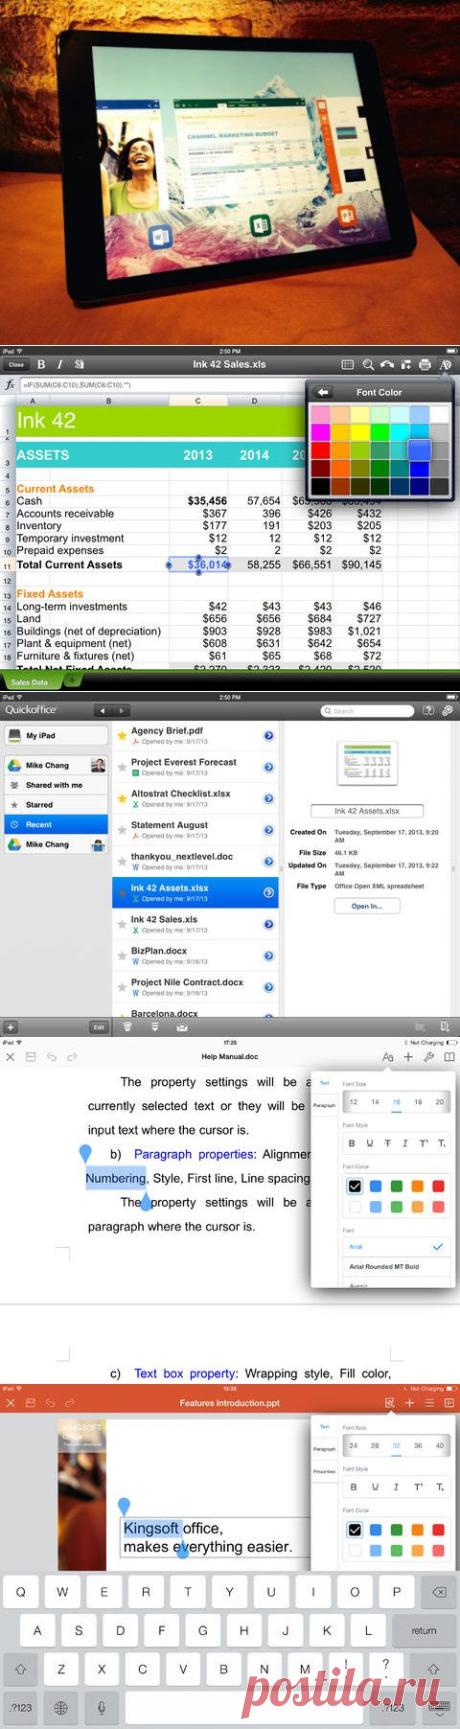The width and height of the screenshot is (460, 1729).
Task: Tap the Excel app icon on the iPad photo
Action: pyautogui.click(x=260, y=224)
